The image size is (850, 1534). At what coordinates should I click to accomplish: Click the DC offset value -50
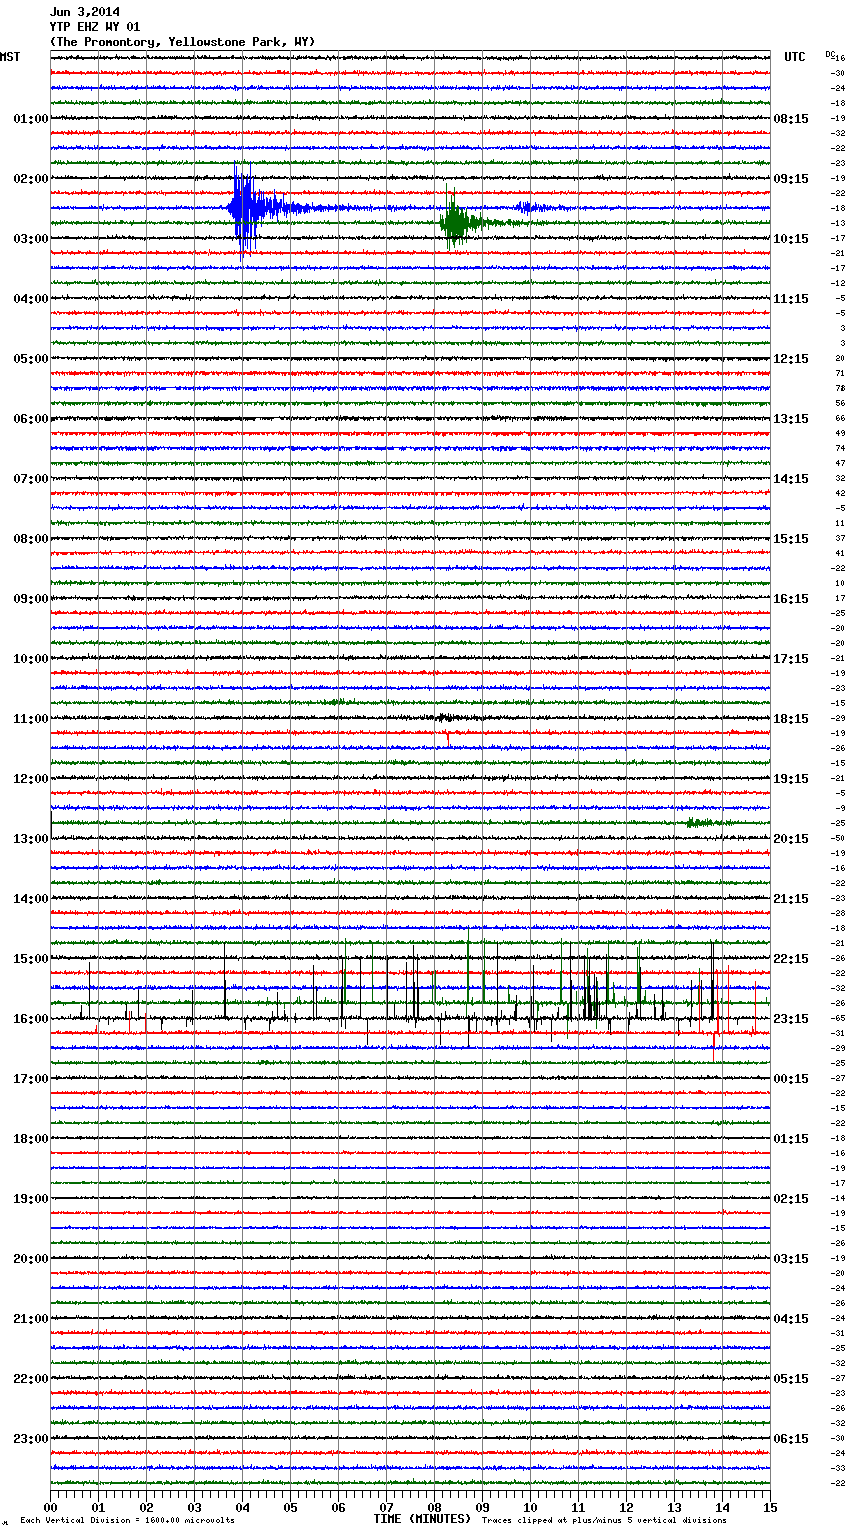tap(838, 838)
